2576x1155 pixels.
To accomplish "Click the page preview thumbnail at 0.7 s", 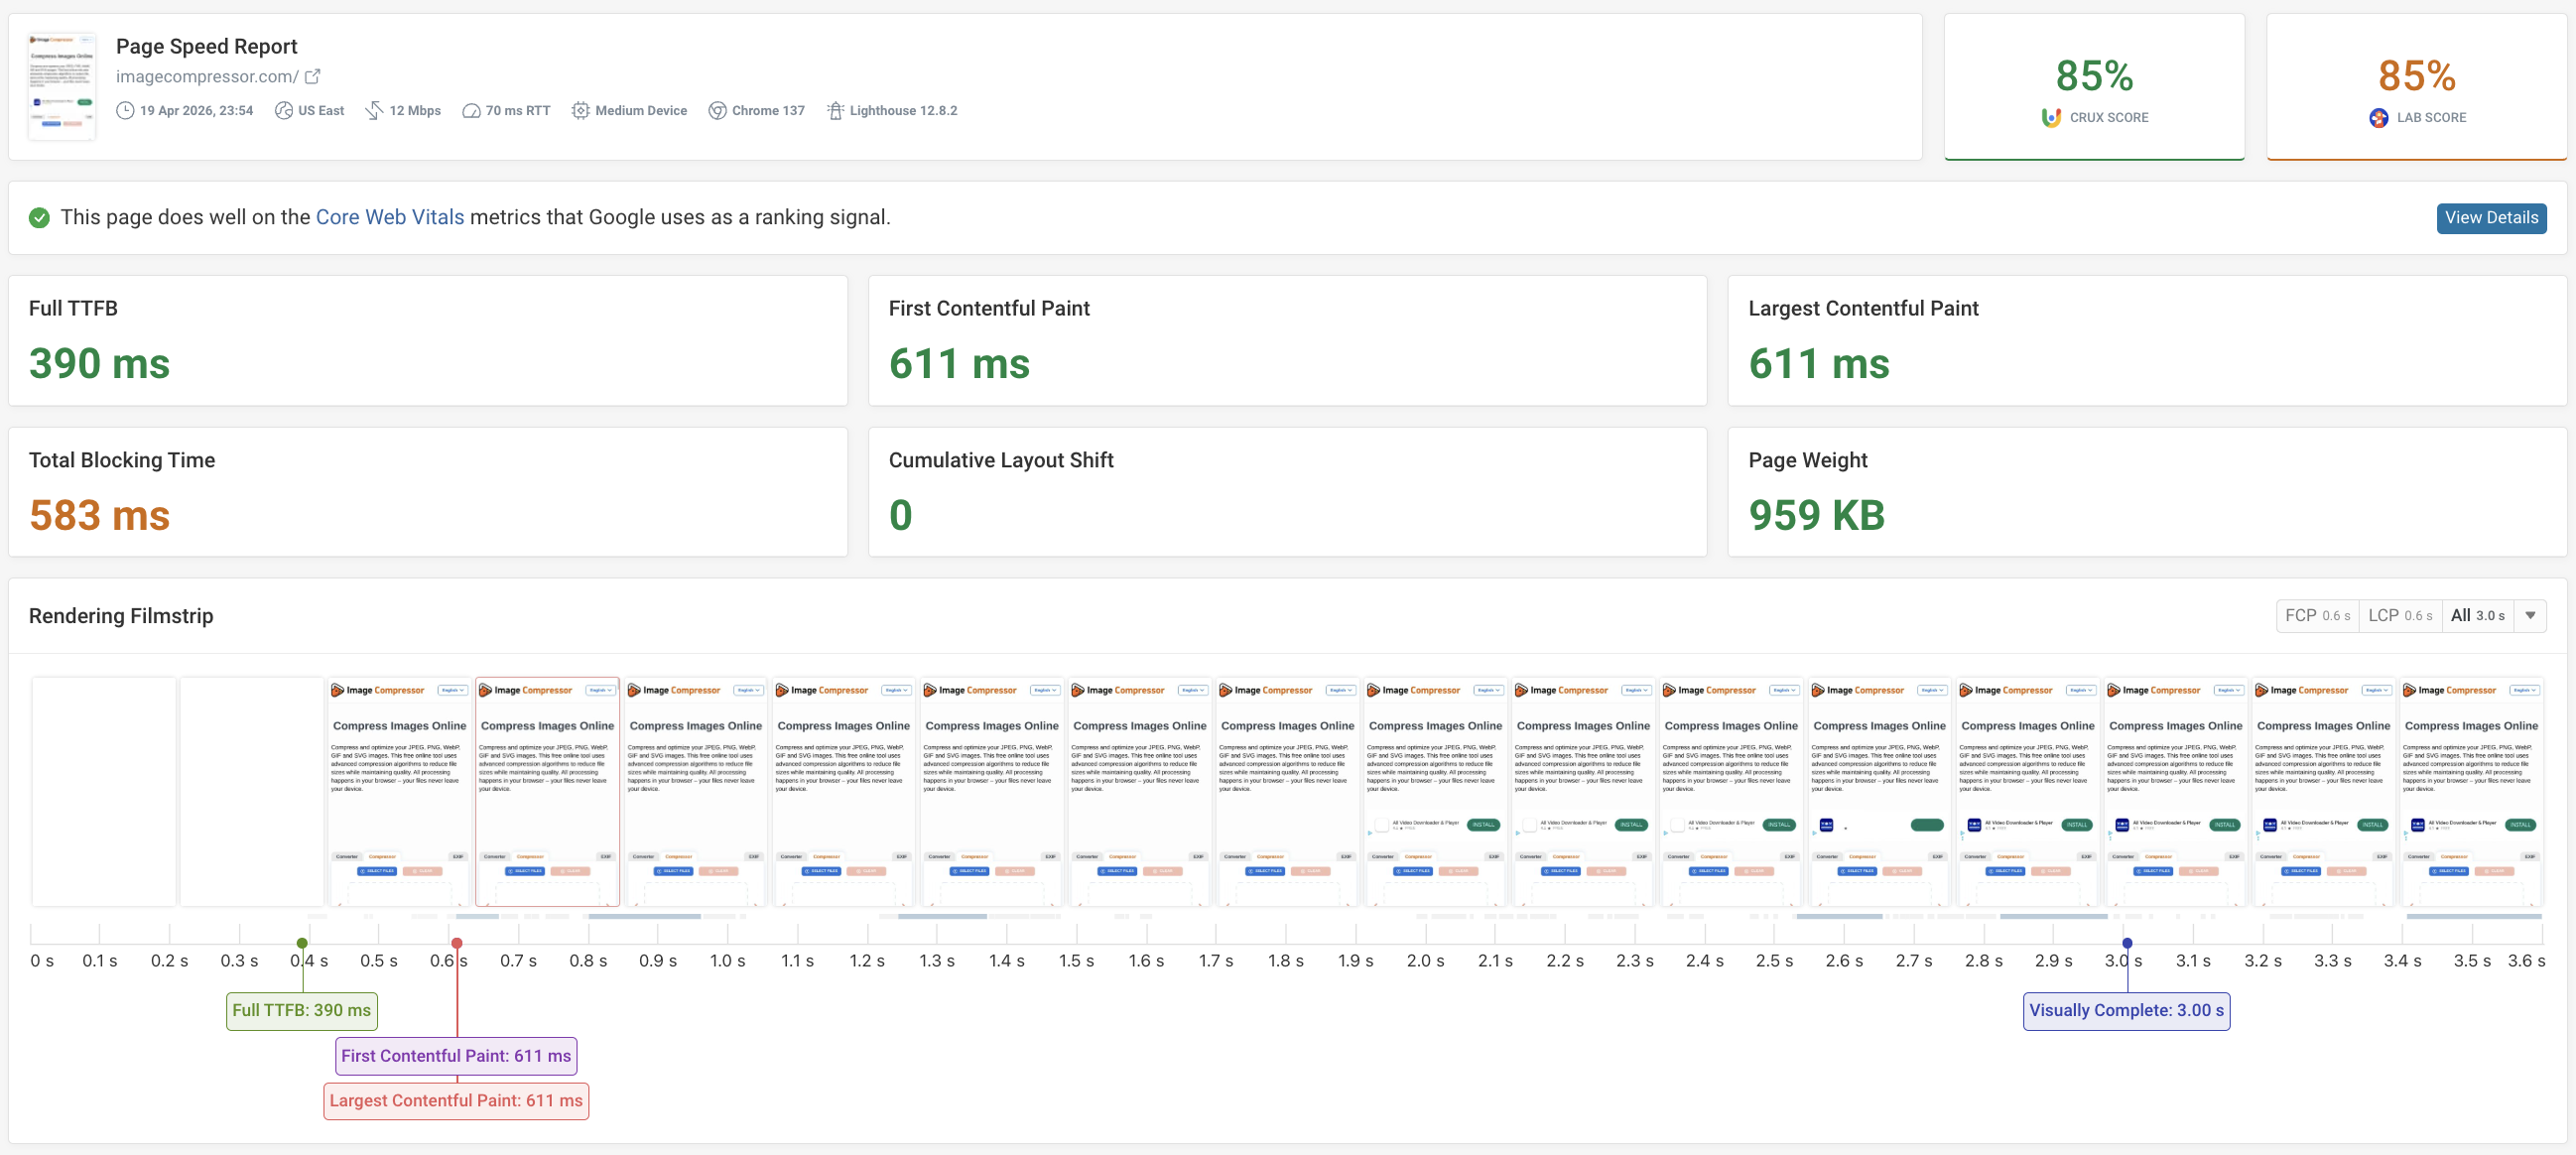I will (x=547, y=792).
